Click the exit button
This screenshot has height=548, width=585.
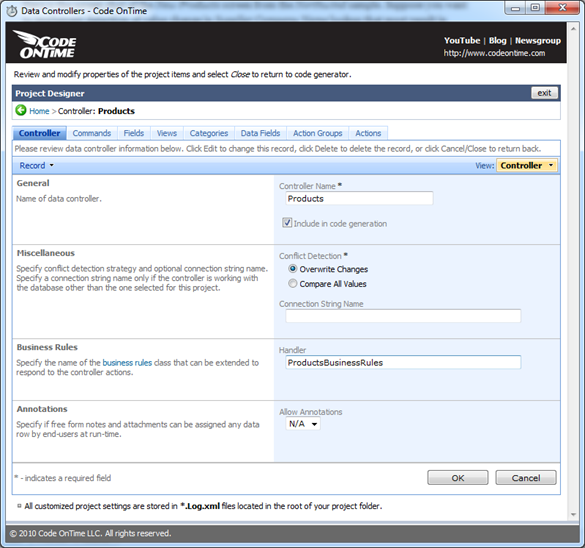(544, 93)
